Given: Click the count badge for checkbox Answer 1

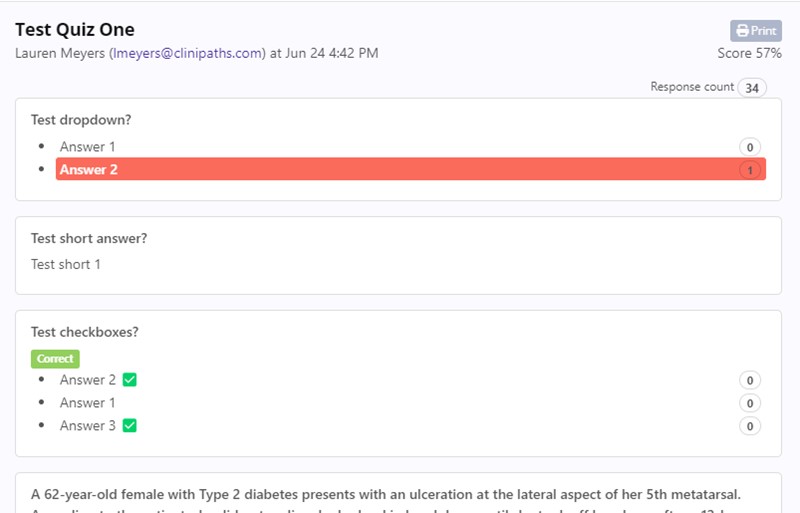Looking at the screenshot, I should [x=750, y=403].
